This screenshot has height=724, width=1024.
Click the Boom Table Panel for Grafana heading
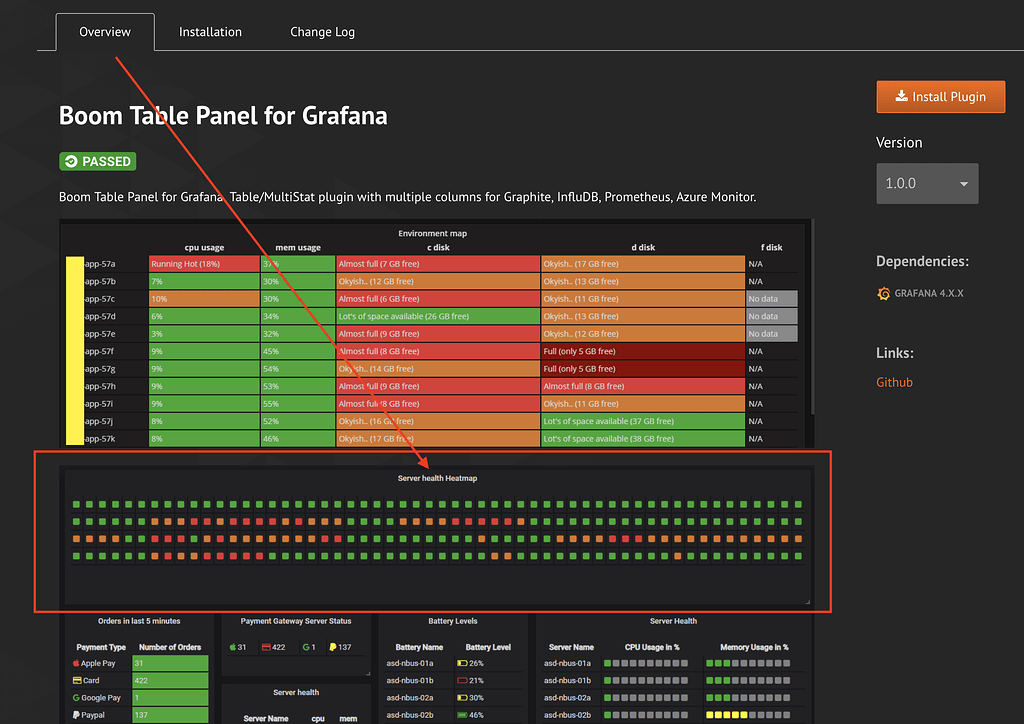[223, 116]
